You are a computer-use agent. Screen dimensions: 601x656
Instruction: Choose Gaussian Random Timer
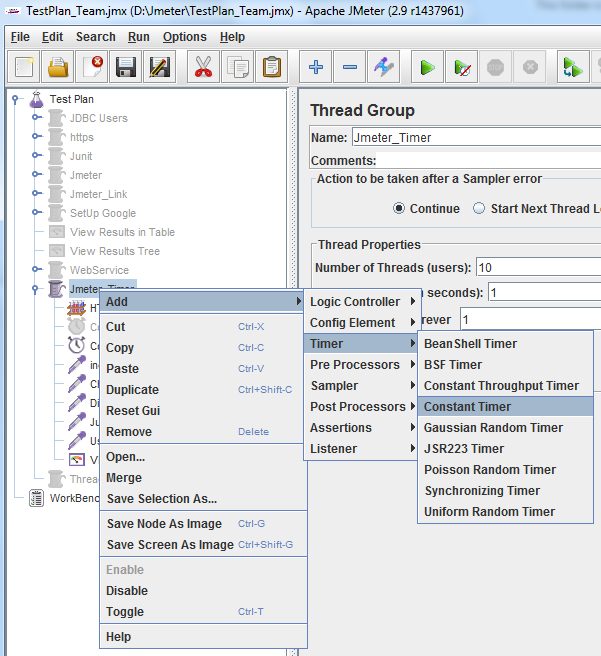[505, 428]
